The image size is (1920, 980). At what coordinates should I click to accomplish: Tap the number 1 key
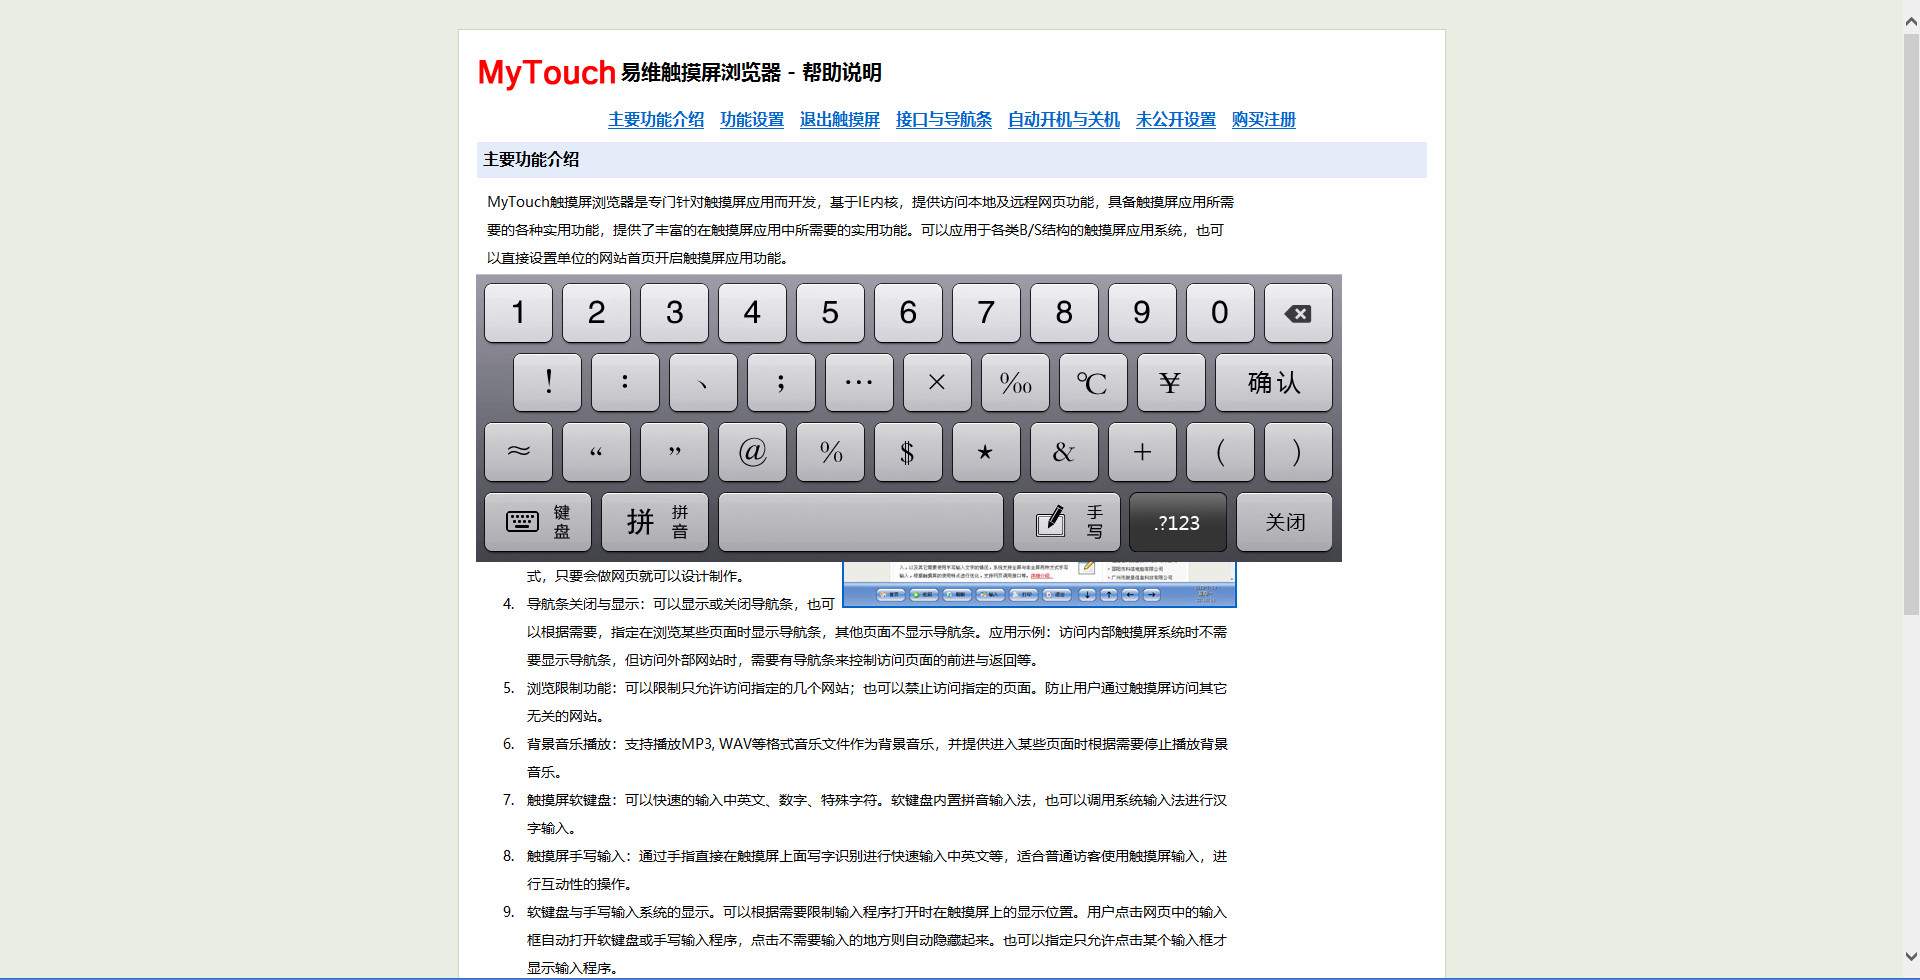pos(518,313)
